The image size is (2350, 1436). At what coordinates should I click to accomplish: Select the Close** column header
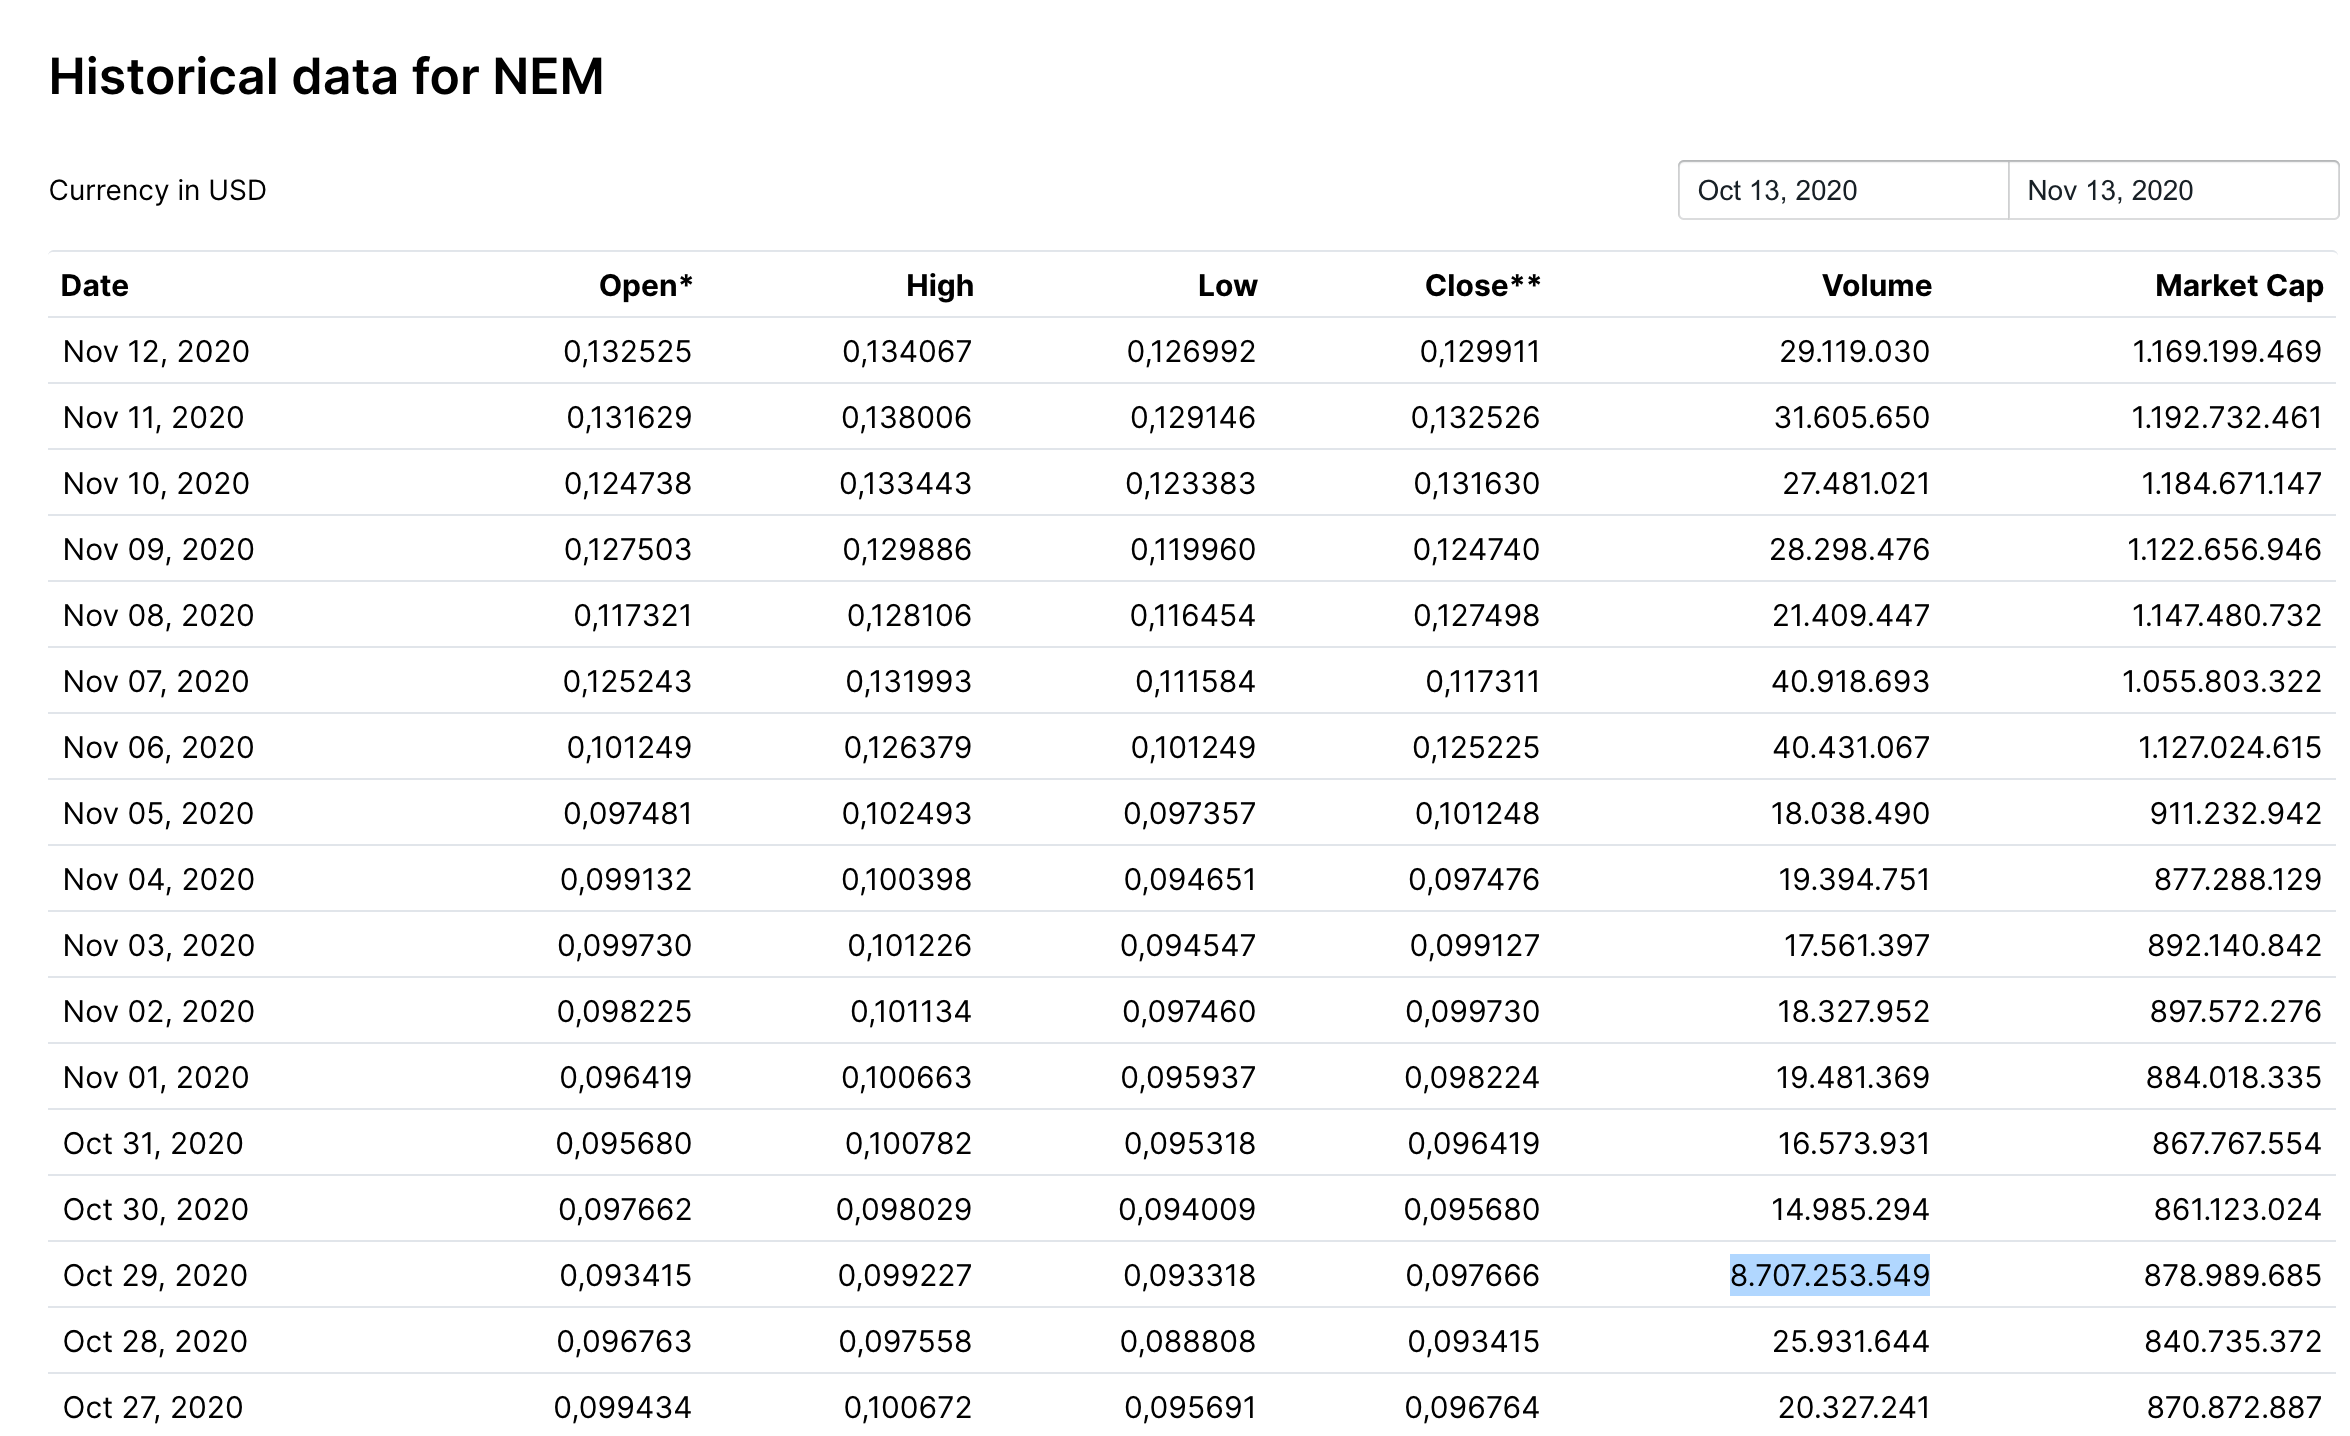click(x=1482, y=286)
